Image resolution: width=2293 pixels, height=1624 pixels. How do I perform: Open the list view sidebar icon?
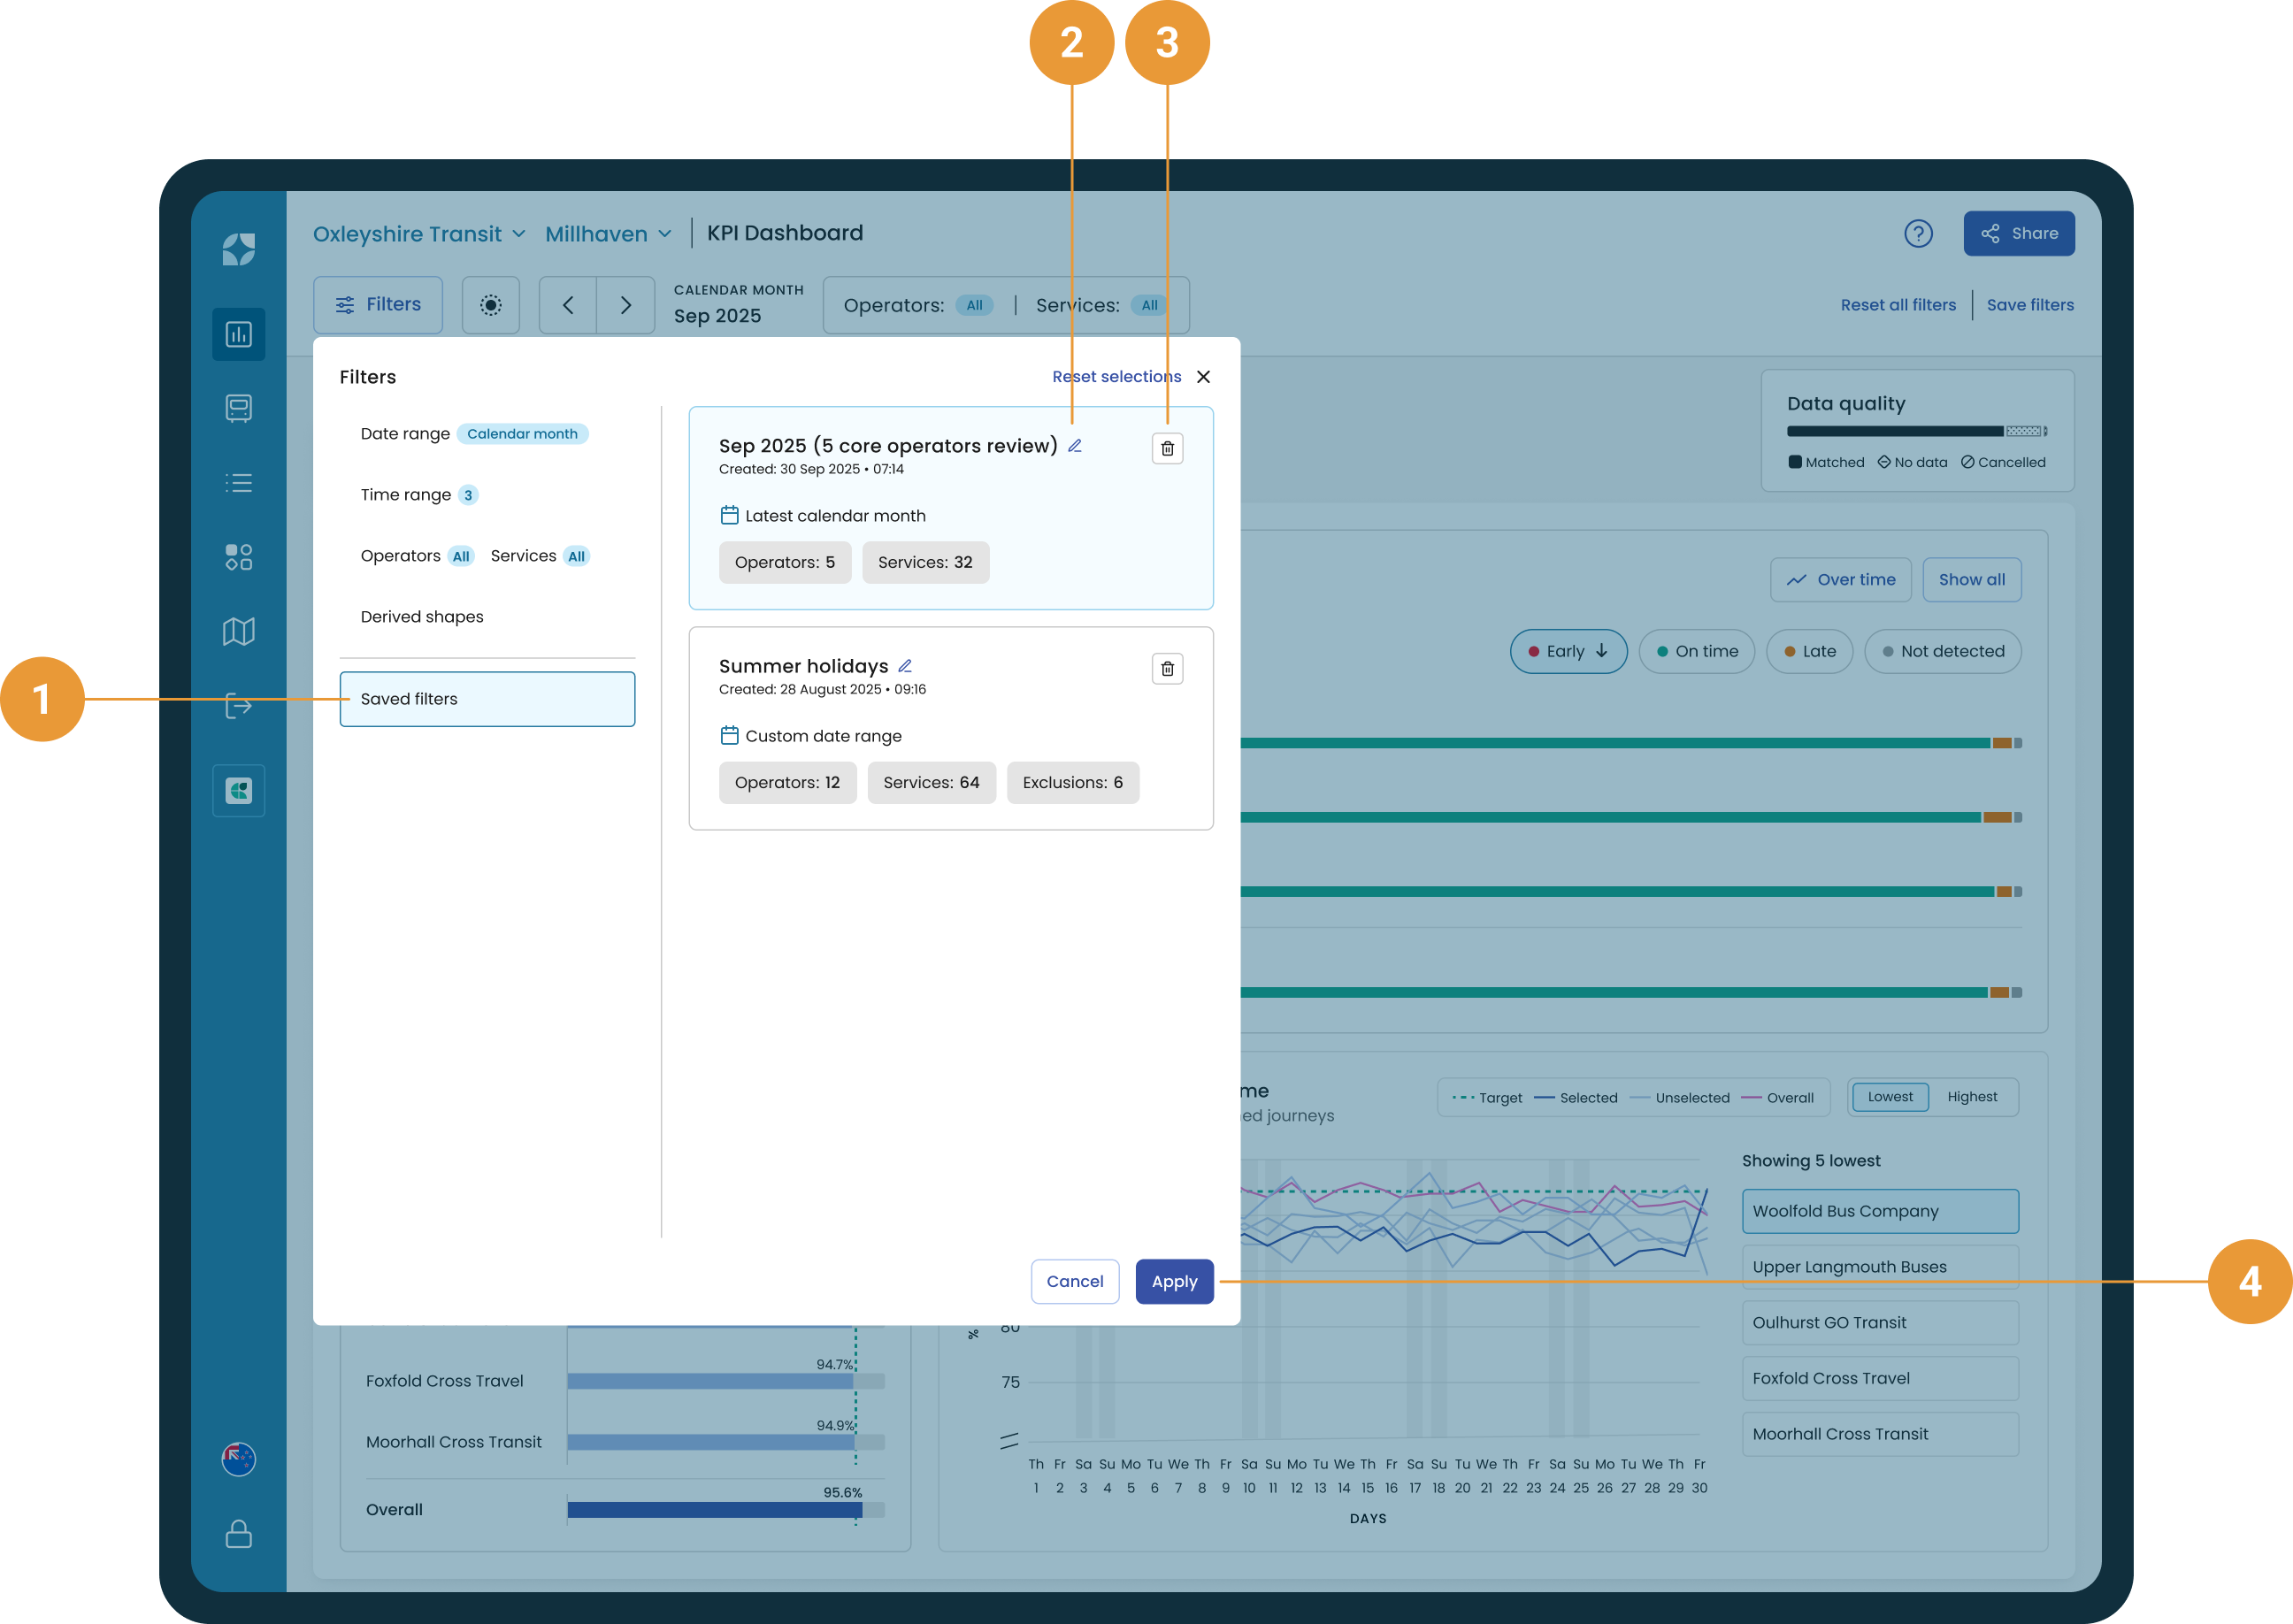pos(238,483)
